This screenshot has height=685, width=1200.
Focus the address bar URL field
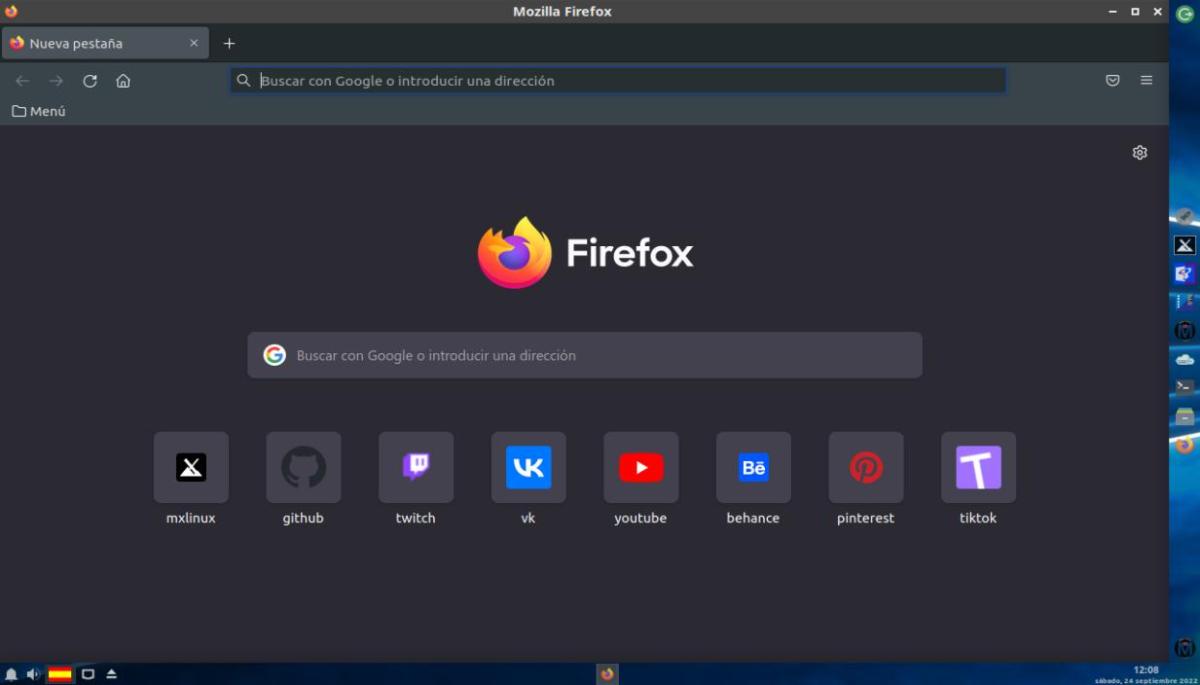[620, 81]
